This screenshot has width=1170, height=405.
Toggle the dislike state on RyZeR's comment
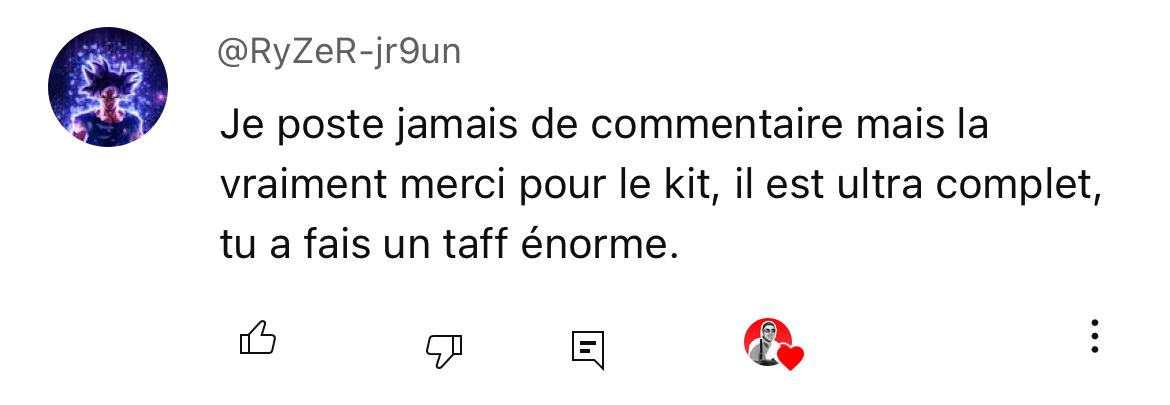444,350
